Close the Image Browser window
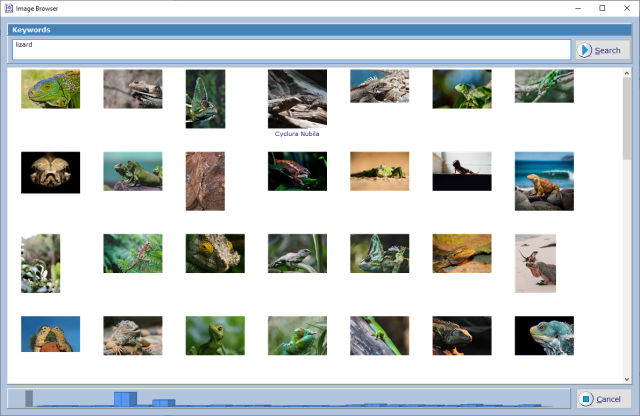The height and width of the screenshot is (416, 640). click(x=627, y=8)
